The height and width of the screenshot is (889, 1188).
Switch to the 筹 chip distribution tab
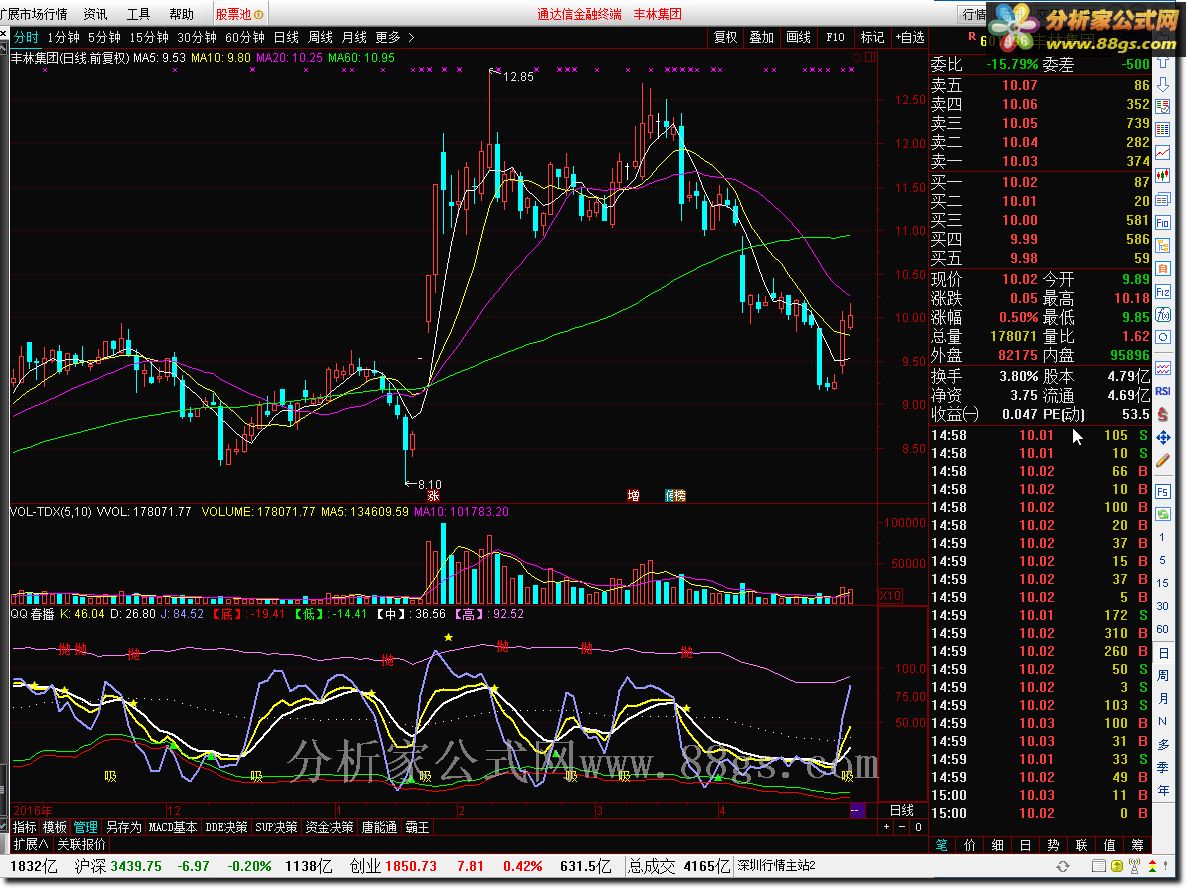1137,845
